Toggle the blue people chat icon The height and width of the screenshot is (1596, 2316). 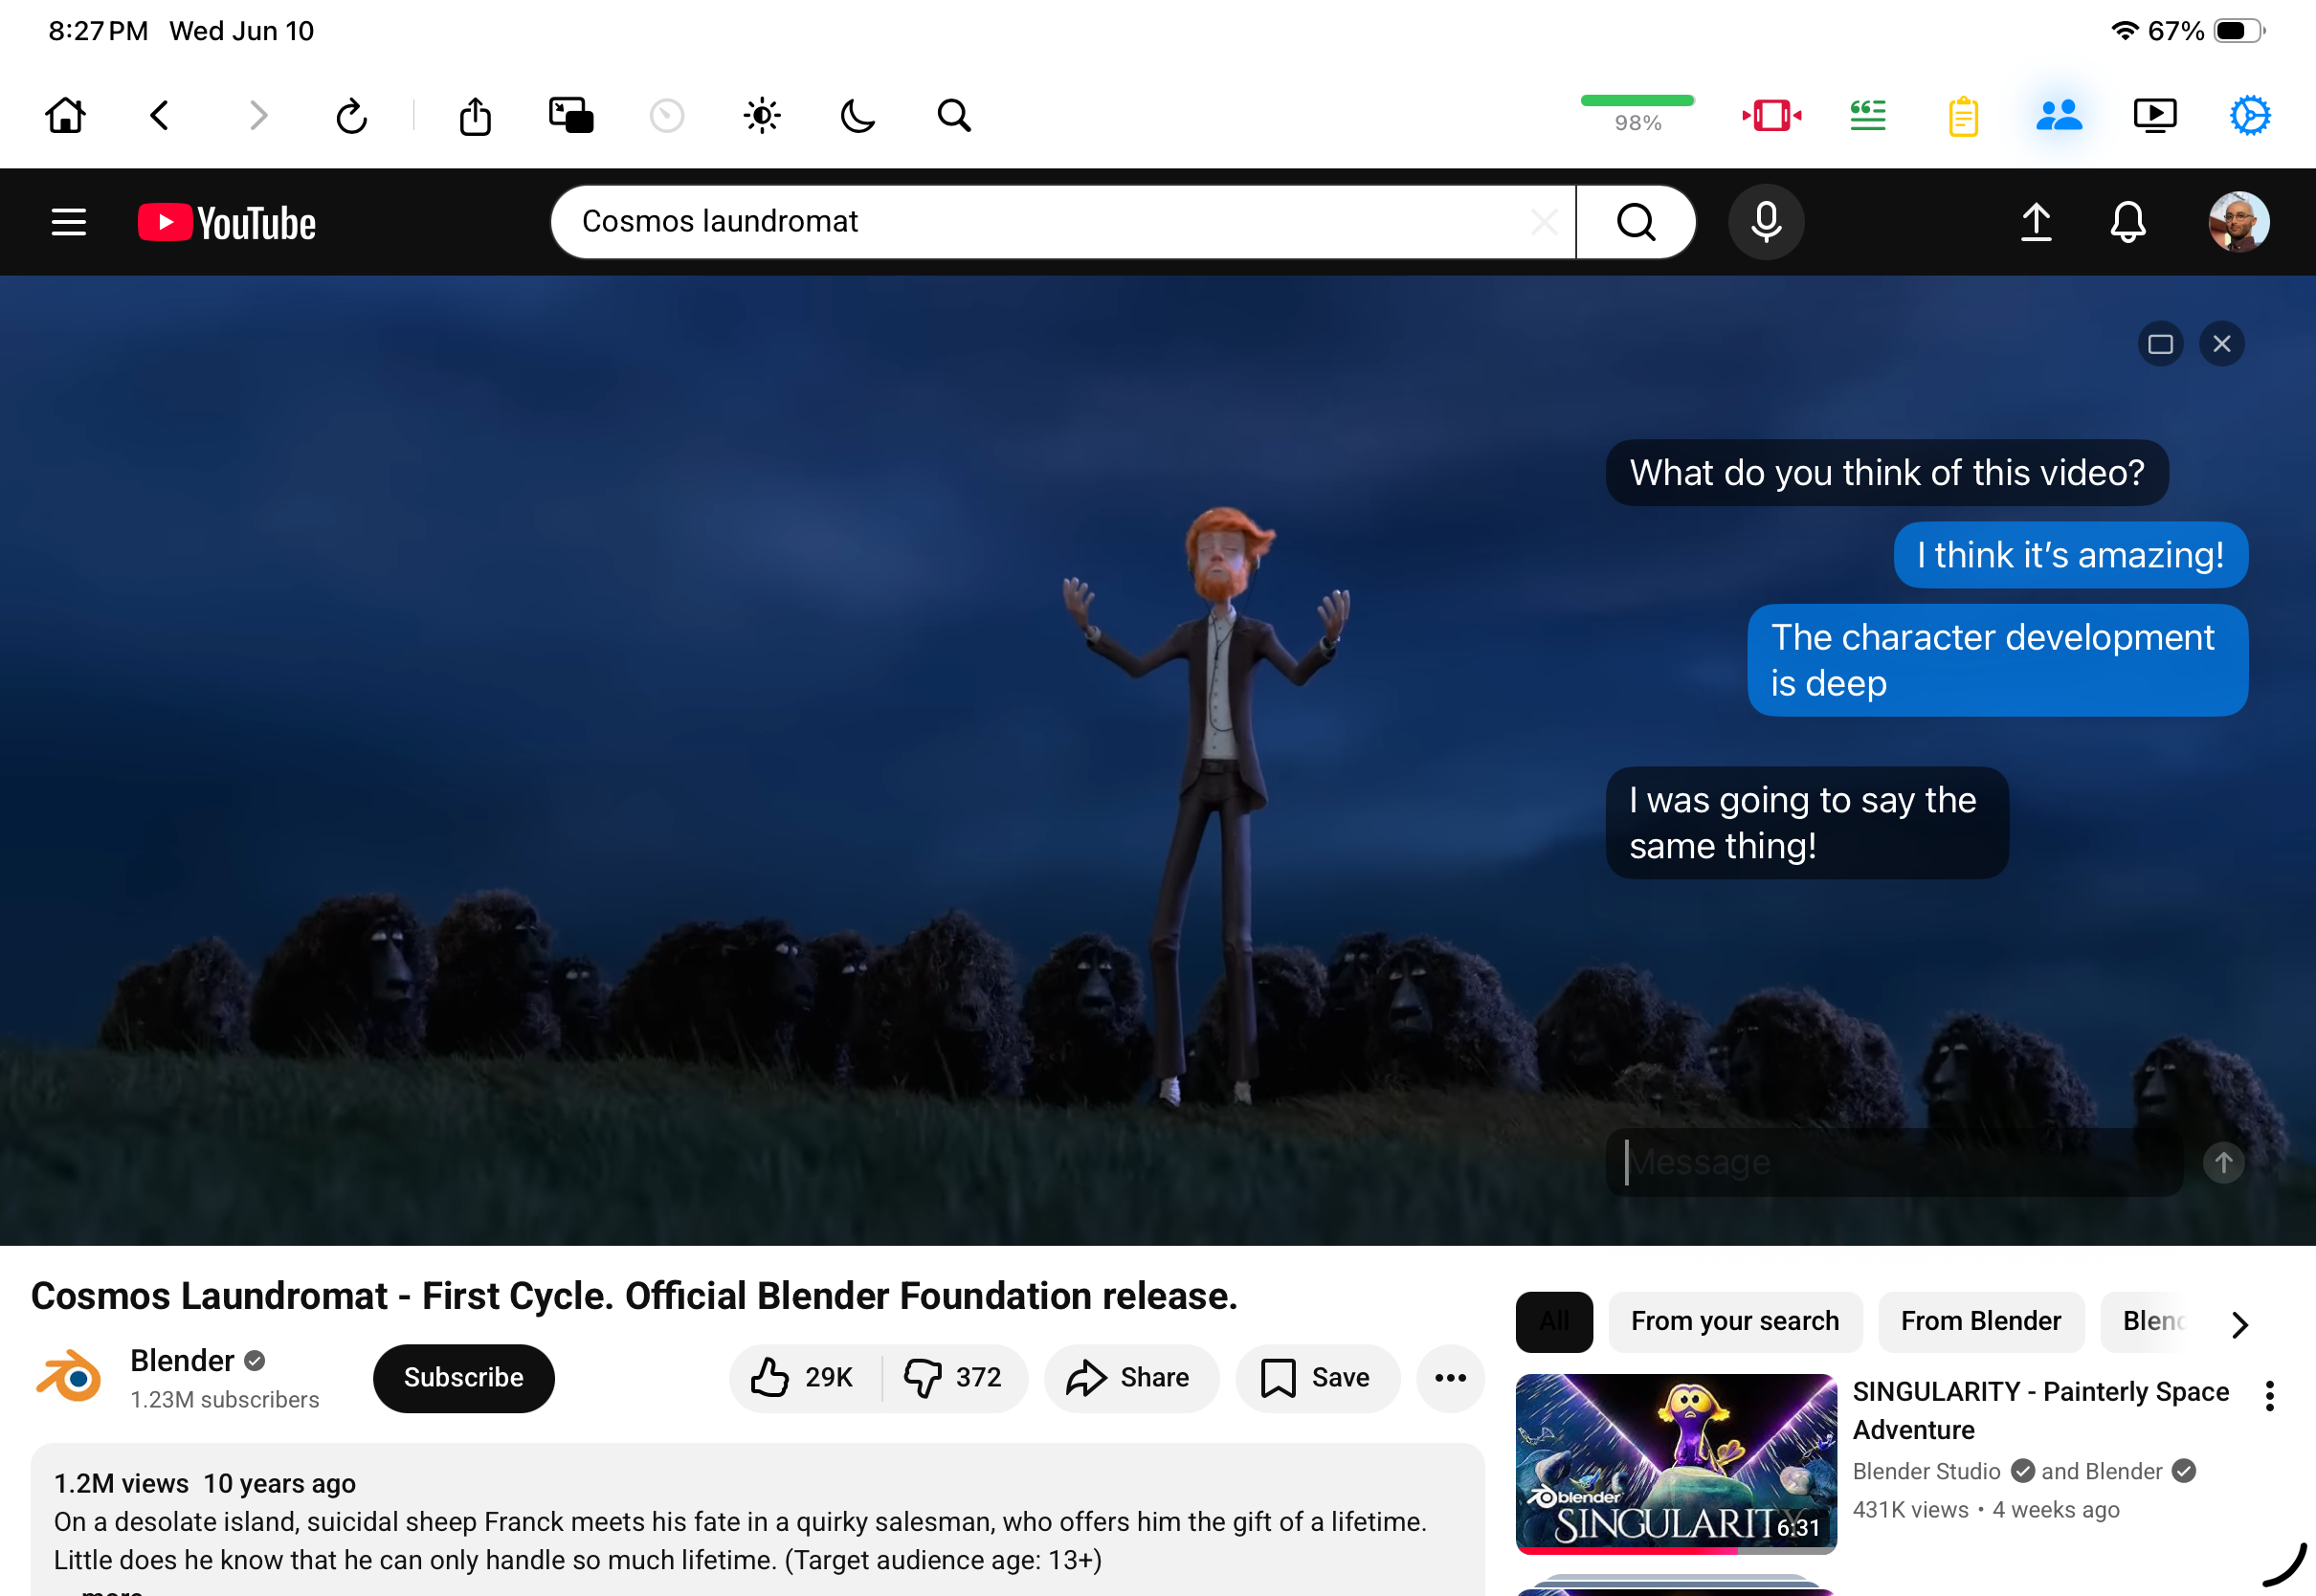[2059, 116]
